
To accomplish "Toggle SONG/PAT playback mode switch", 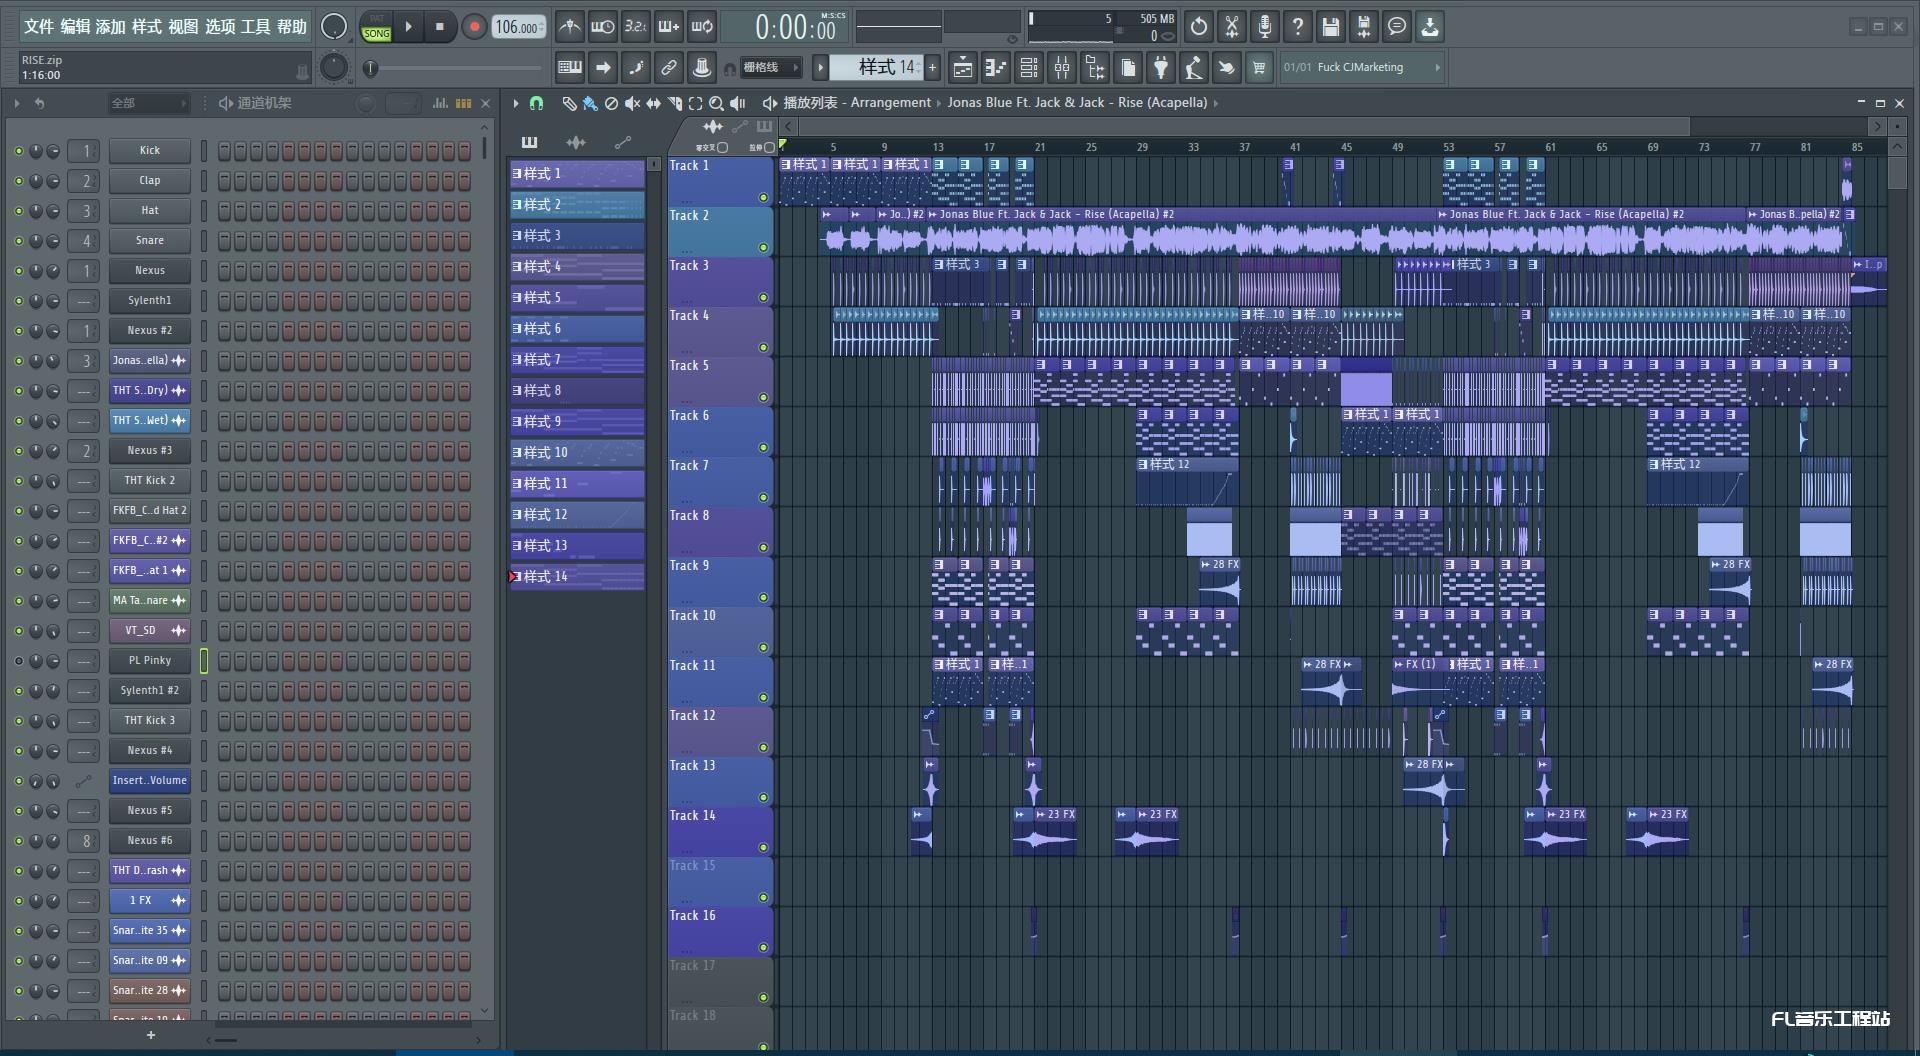I will (x=376, y=27).
